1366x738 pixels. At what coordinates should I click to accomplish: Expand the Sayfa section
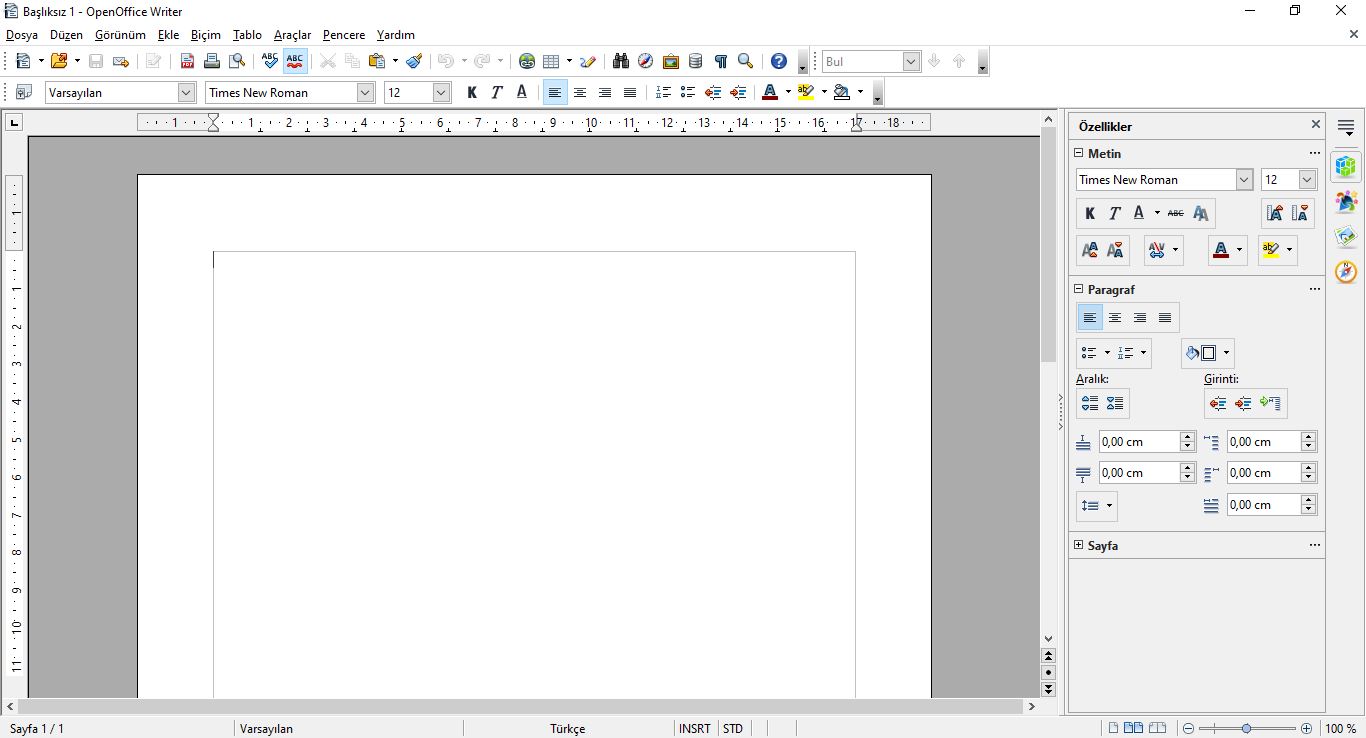(x=1079, y=545)
